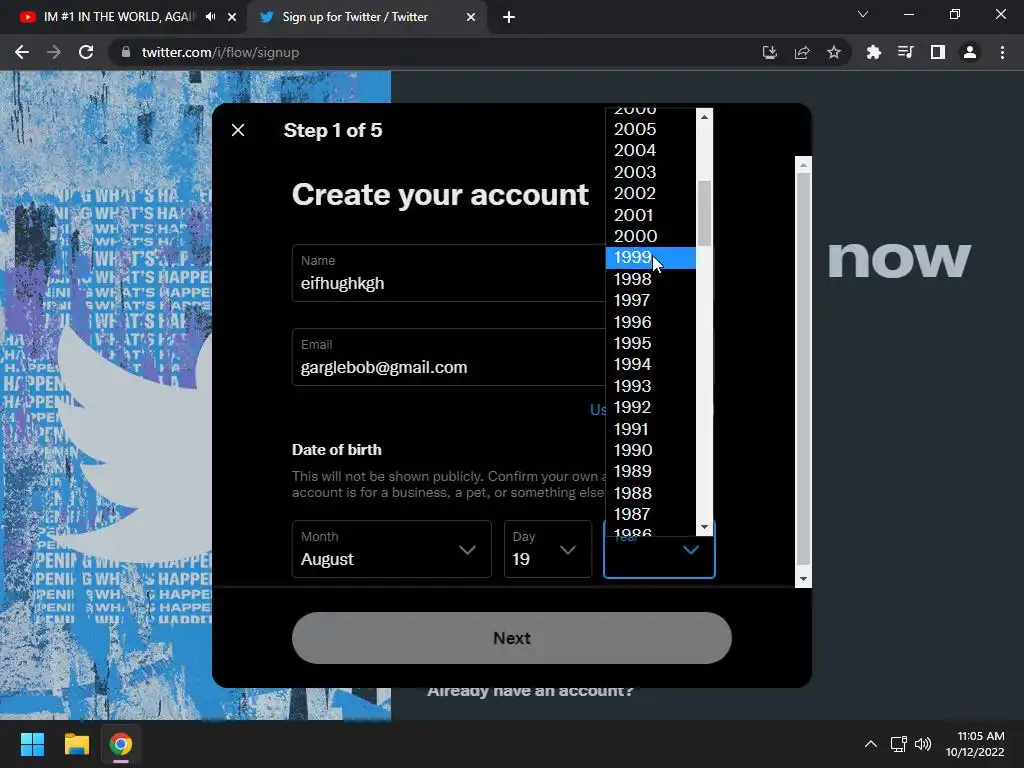Screen dimensions: 1024x768
Task: Click the dialog scrollbar down arrow
Action: pyautogui.click(x=803, y=579)
